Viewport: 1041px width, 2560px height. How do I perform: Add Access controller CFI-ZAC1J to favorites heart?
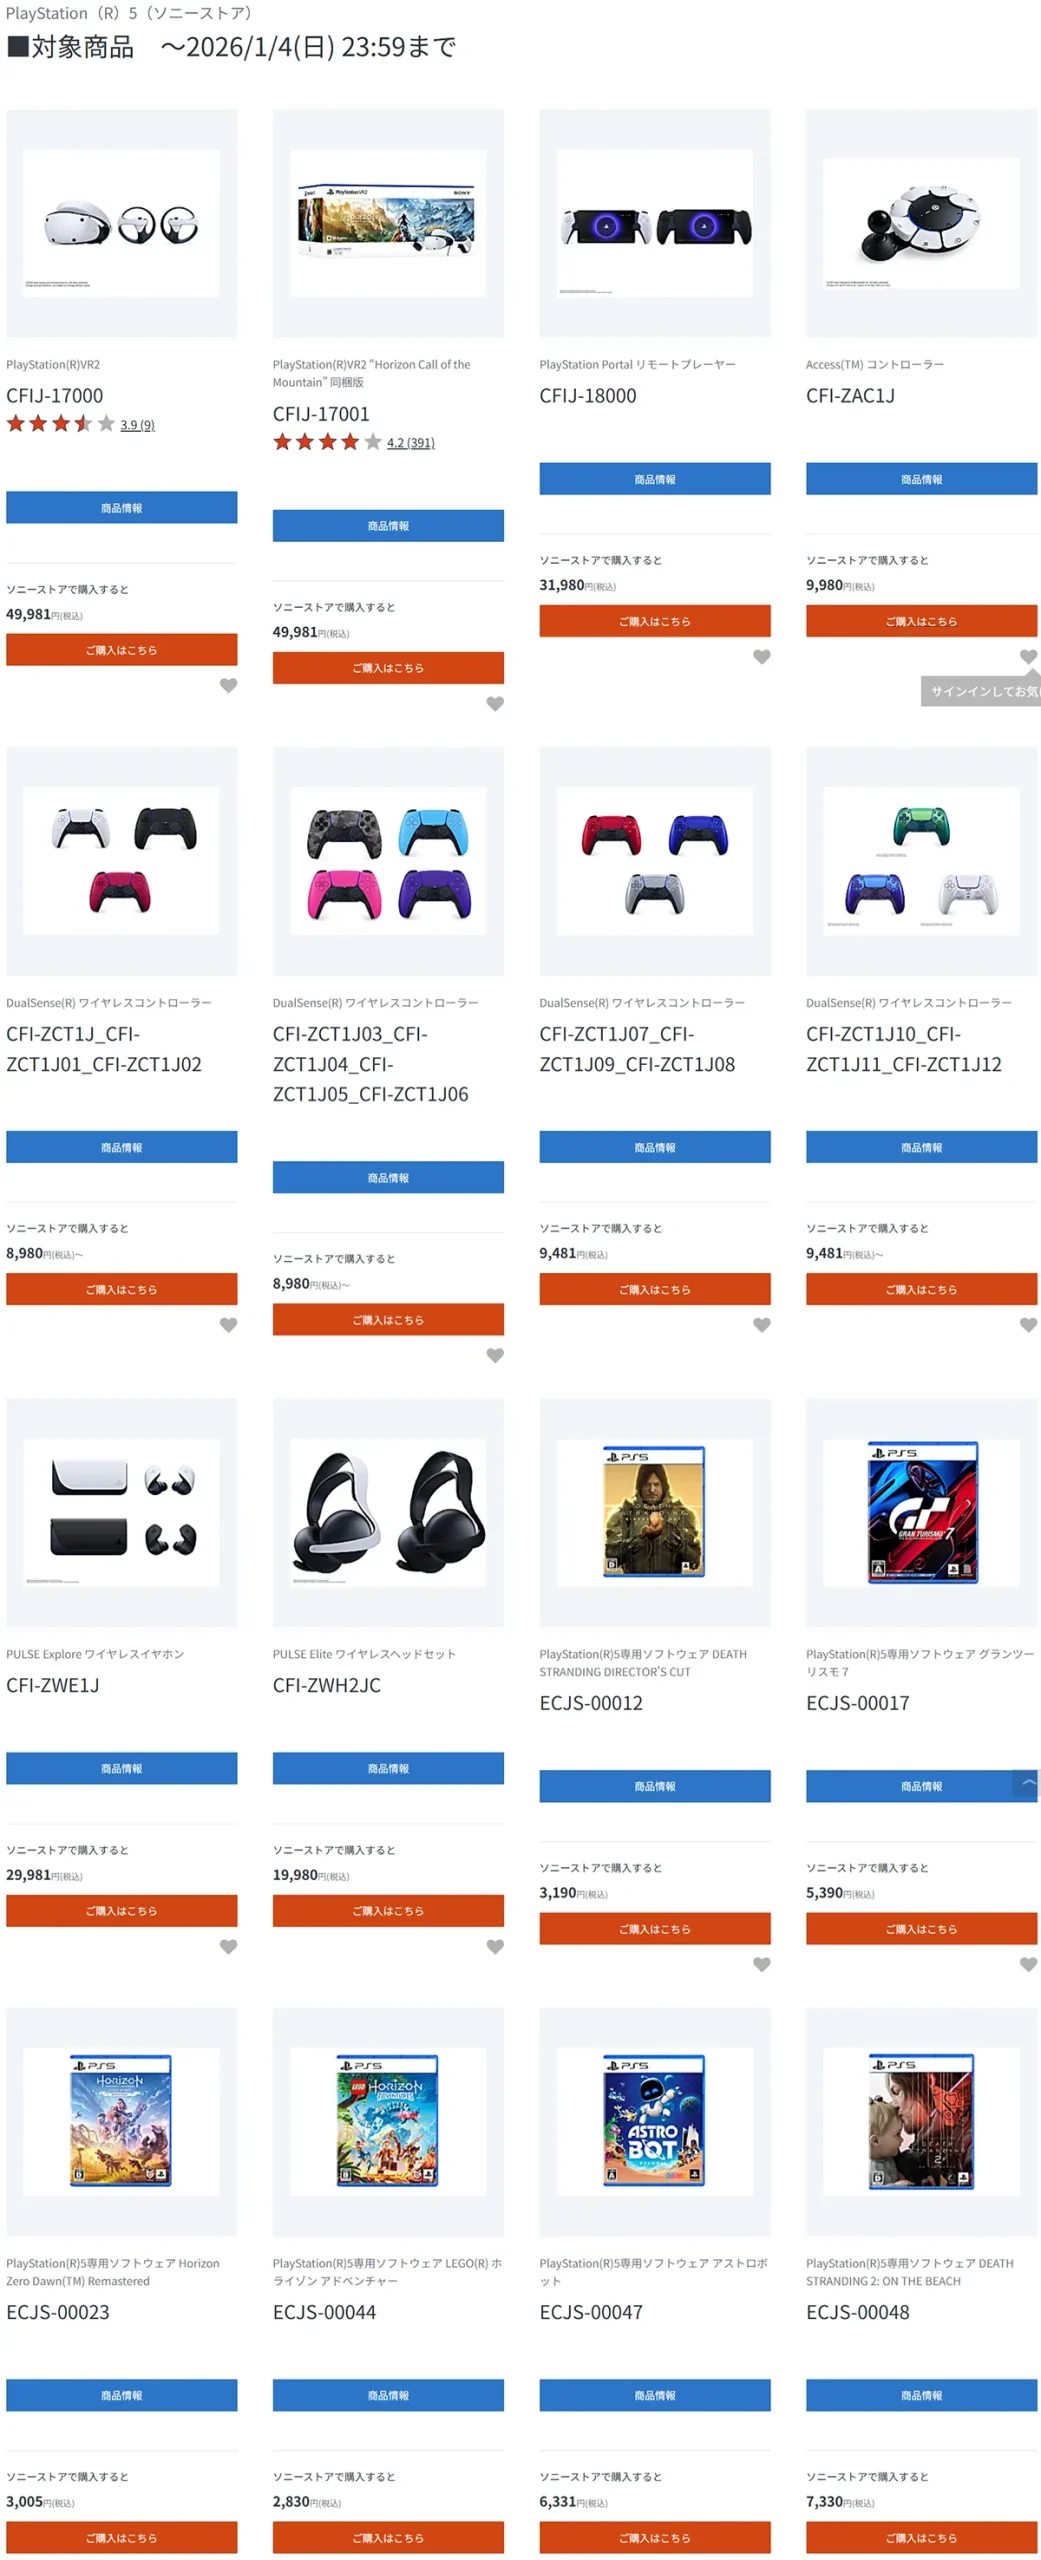(x=1028, y=656)
